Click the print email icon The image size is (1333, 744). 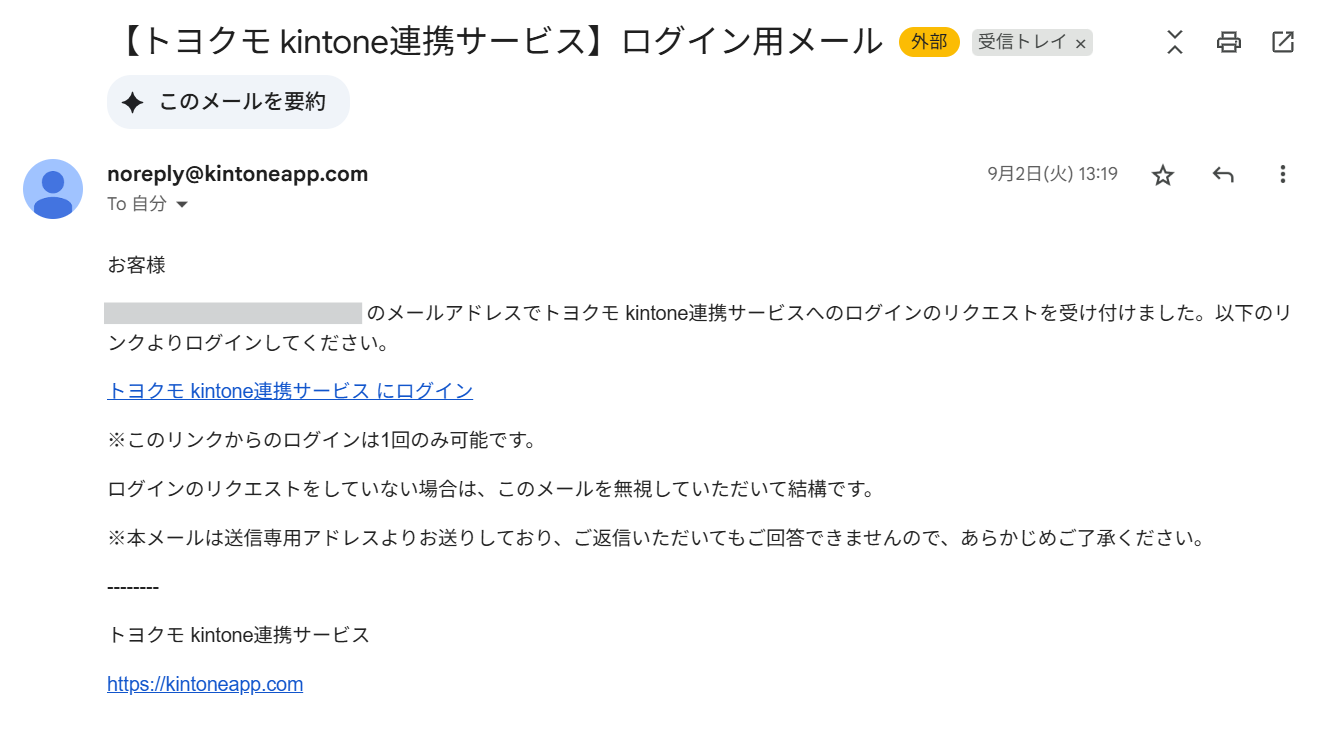coord(1229,42)
